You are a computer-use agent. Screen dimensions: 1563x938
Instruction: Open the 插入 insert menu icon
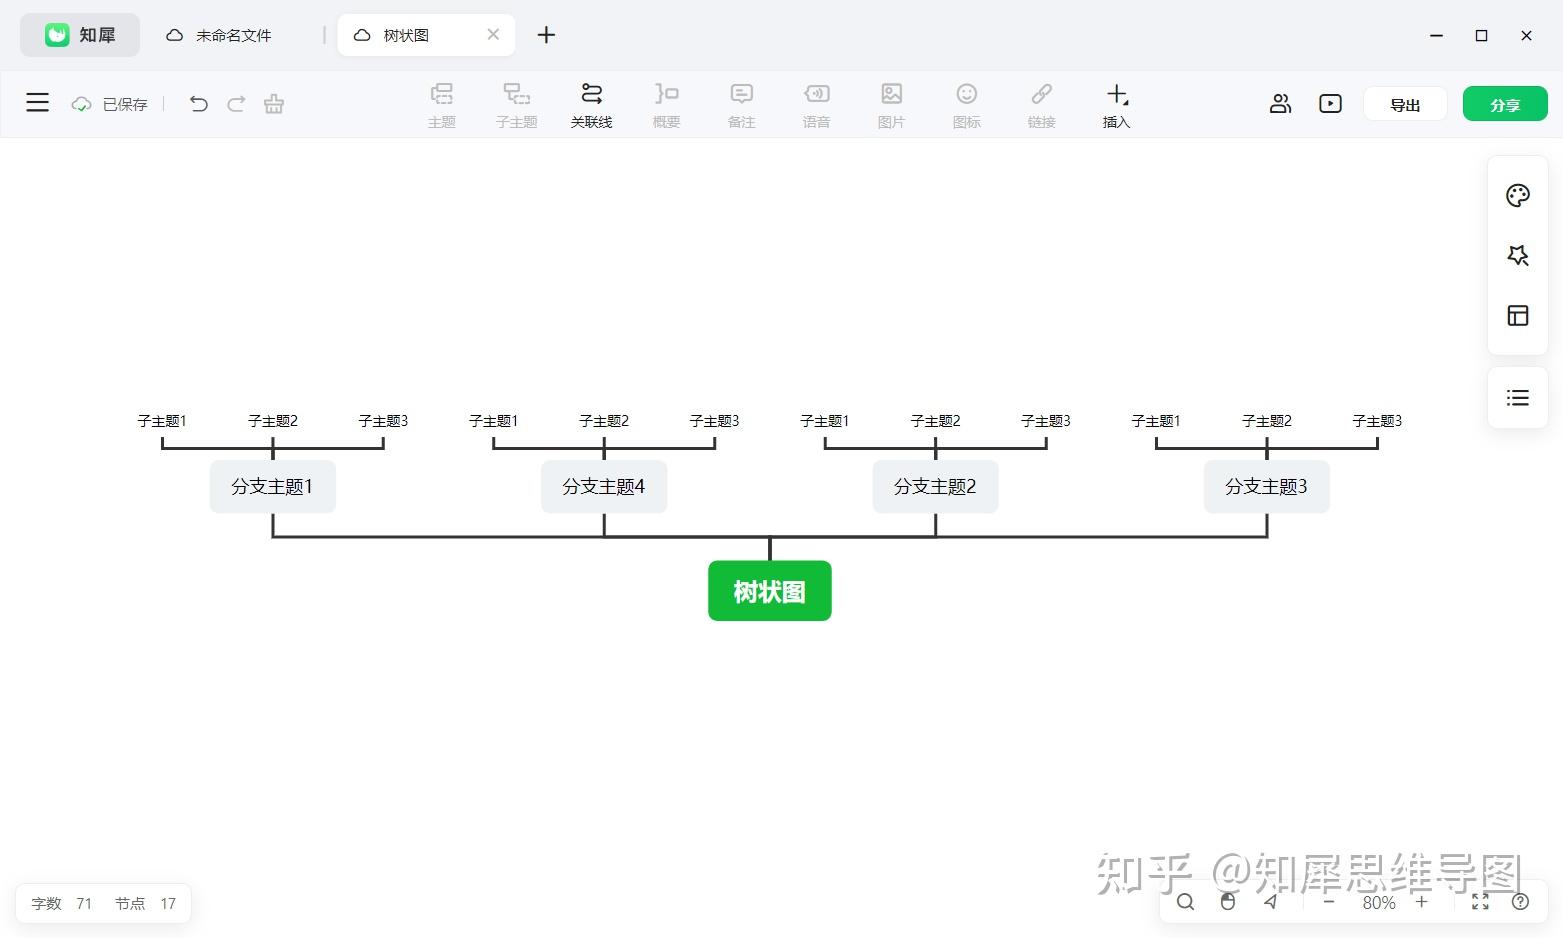pyautogui.click(x=1116, y=103)
